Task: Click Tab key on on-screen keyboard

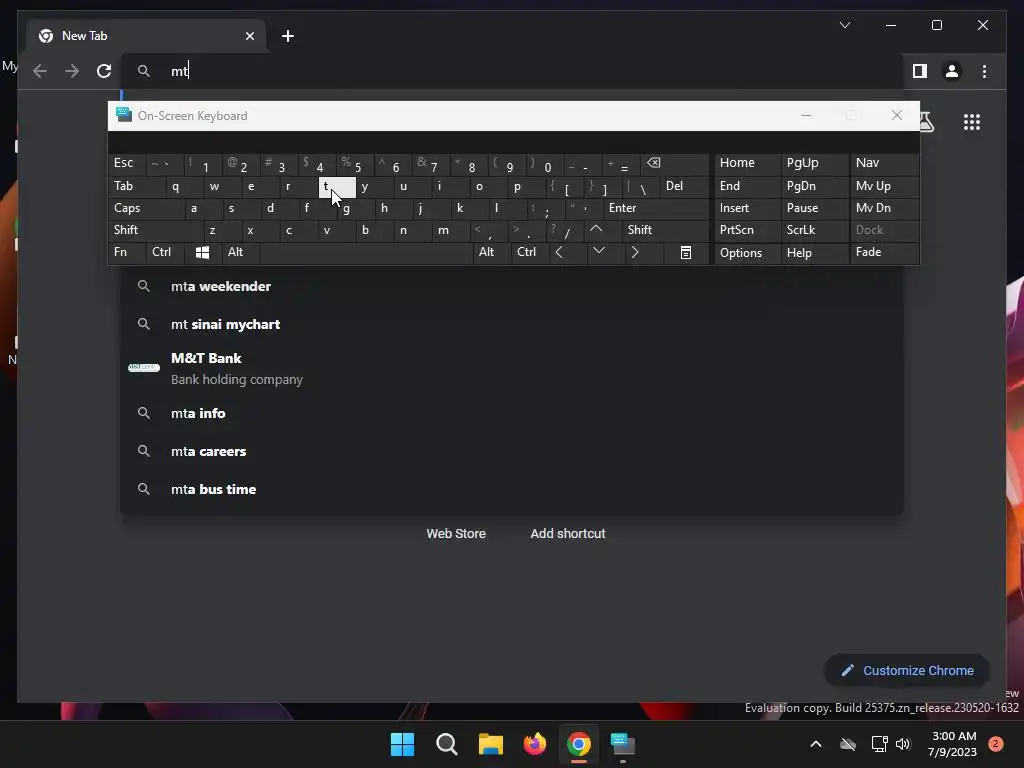Action: coord(137,186)
